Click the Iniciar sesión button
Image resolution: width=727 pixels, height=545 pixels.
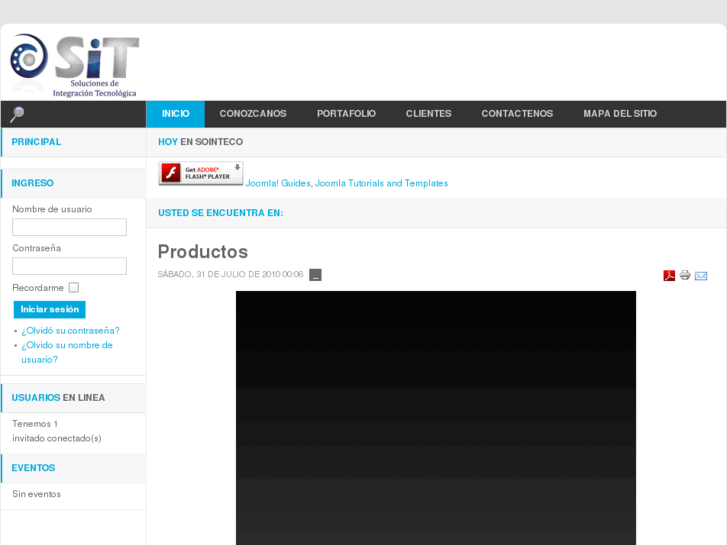point(50,309)
